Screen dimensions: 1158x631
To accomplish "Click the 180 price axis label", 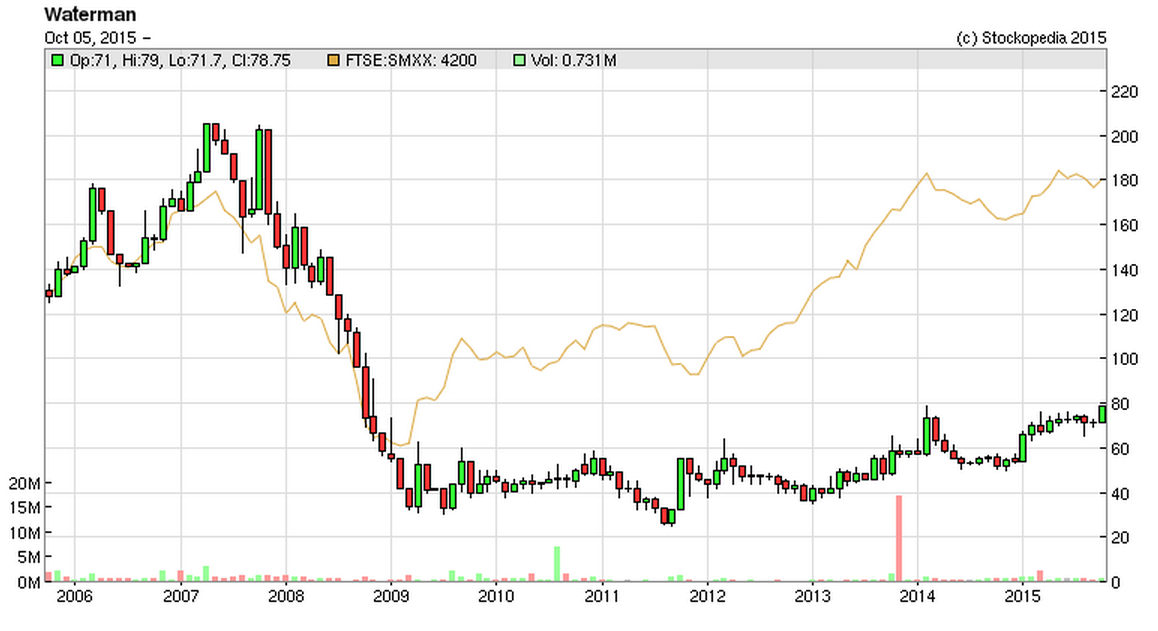I will [1125, 181].
